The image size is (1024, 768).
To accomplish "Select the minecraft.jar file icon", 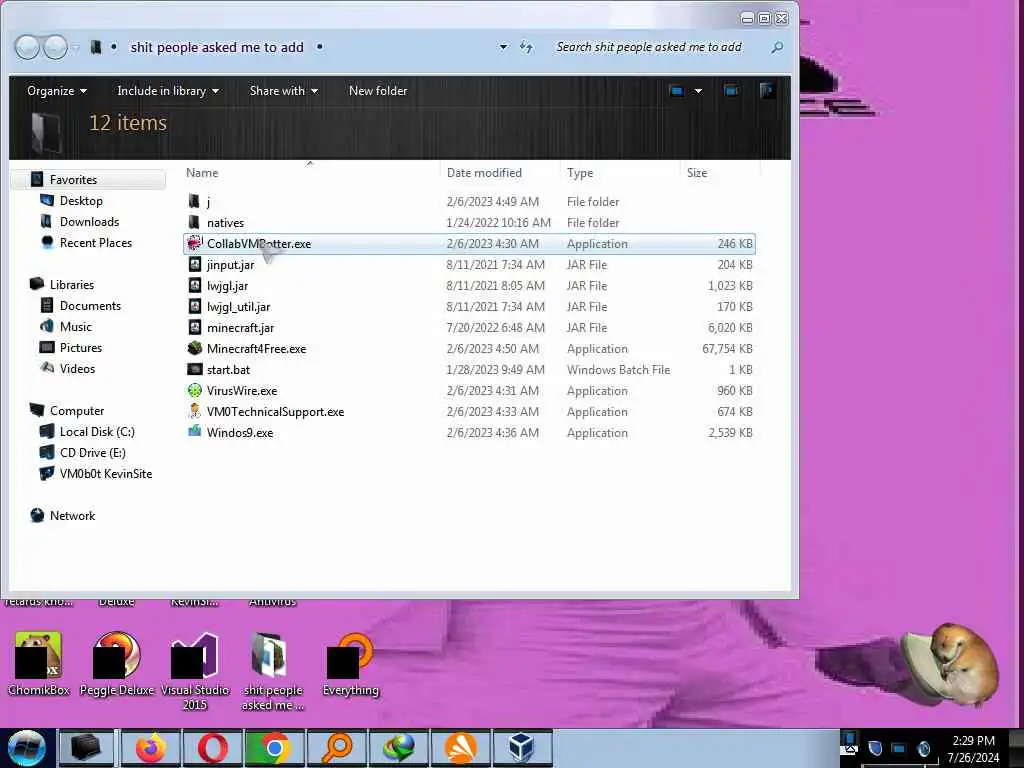I will pos(195,327).
